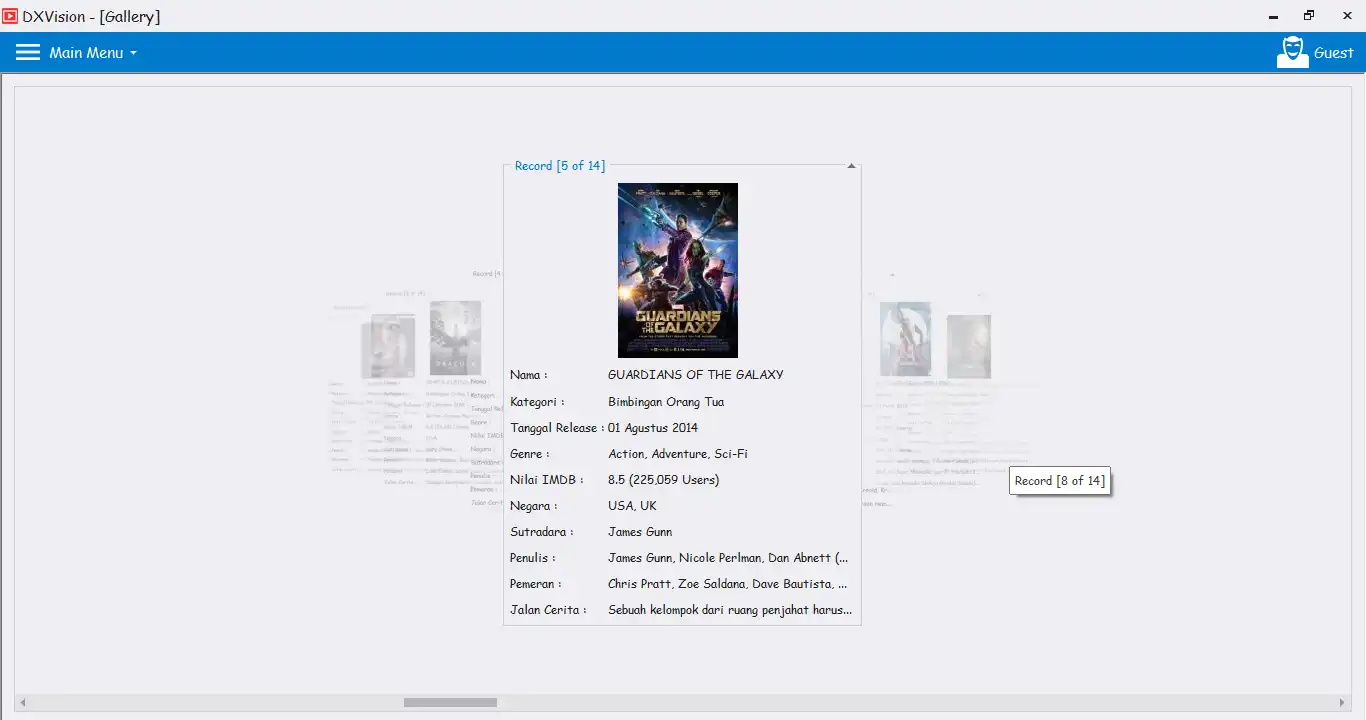Click the synopsis text 'Sebuah kelompok dari ruang'
Image resolution: width=1366 pixels, height=720 pixels.
(x=730, y=610)
